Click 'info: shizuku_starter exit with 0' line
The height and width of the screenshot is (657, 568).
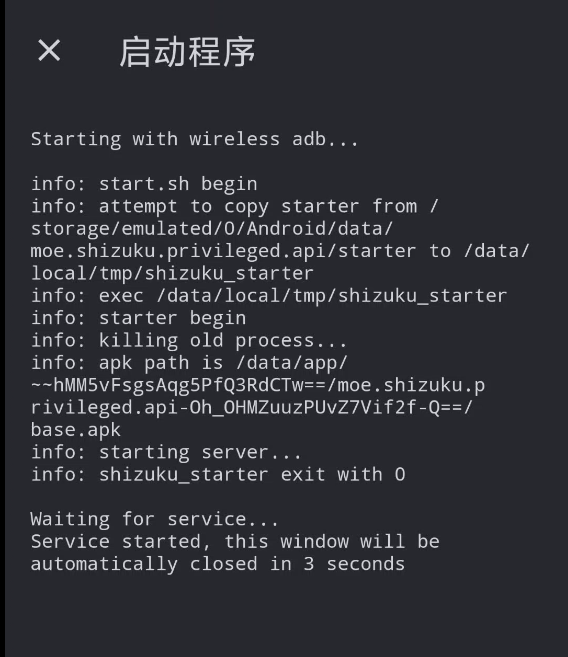tap(218, 475)
